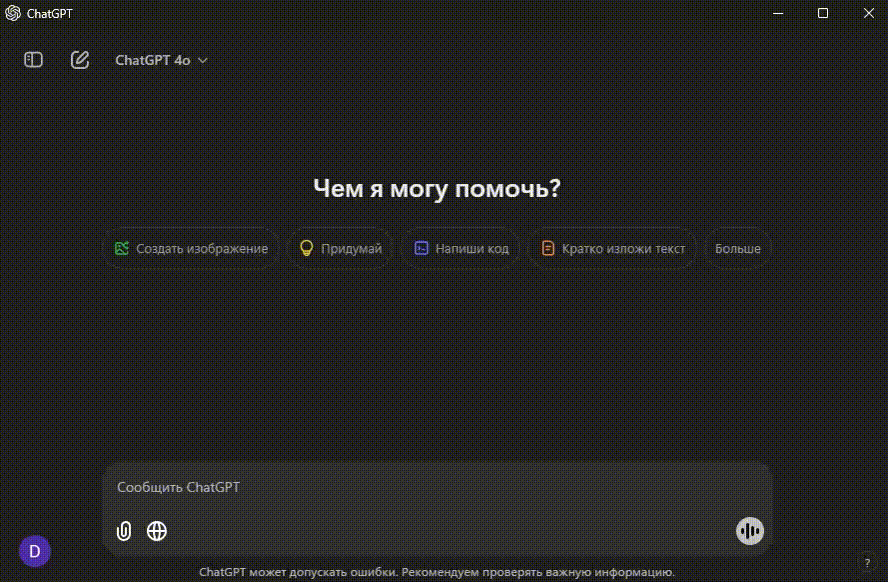Select the Придумай suggestion chip
The height and width of the screenshot is (582, 888).
(340, 249)
